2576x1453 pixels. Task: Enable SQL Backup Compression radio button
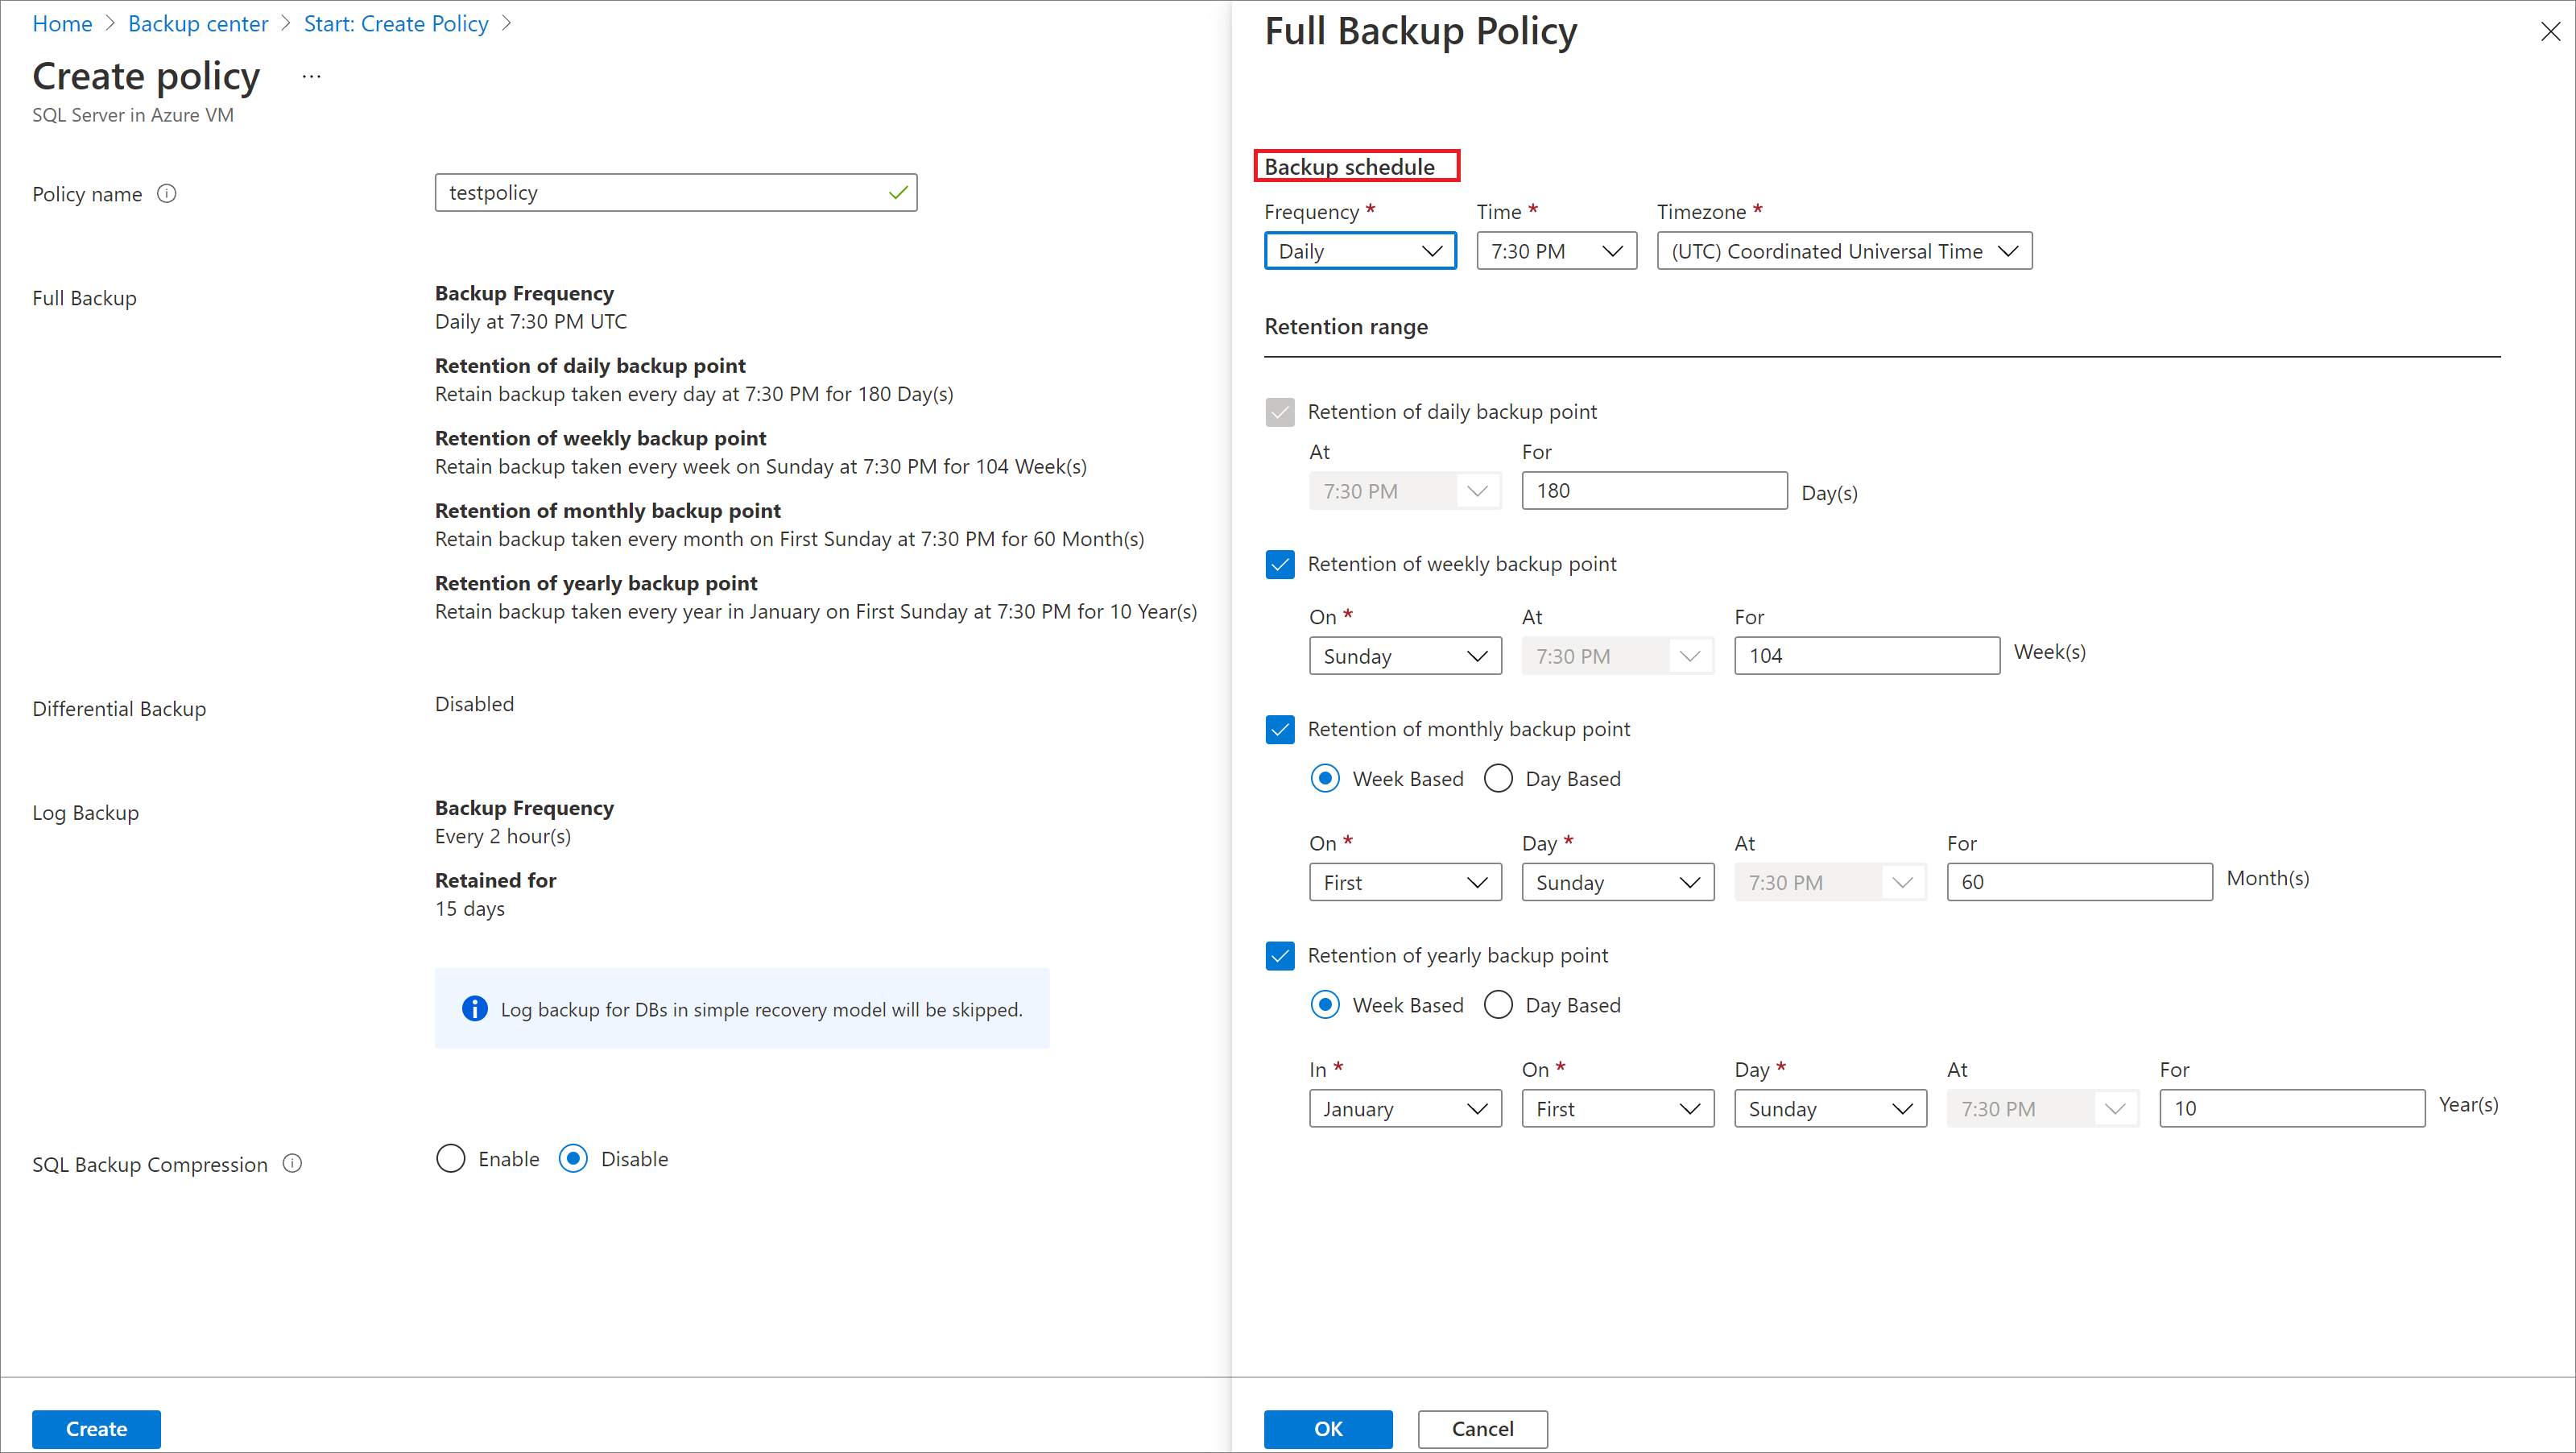coord(451,1157)
